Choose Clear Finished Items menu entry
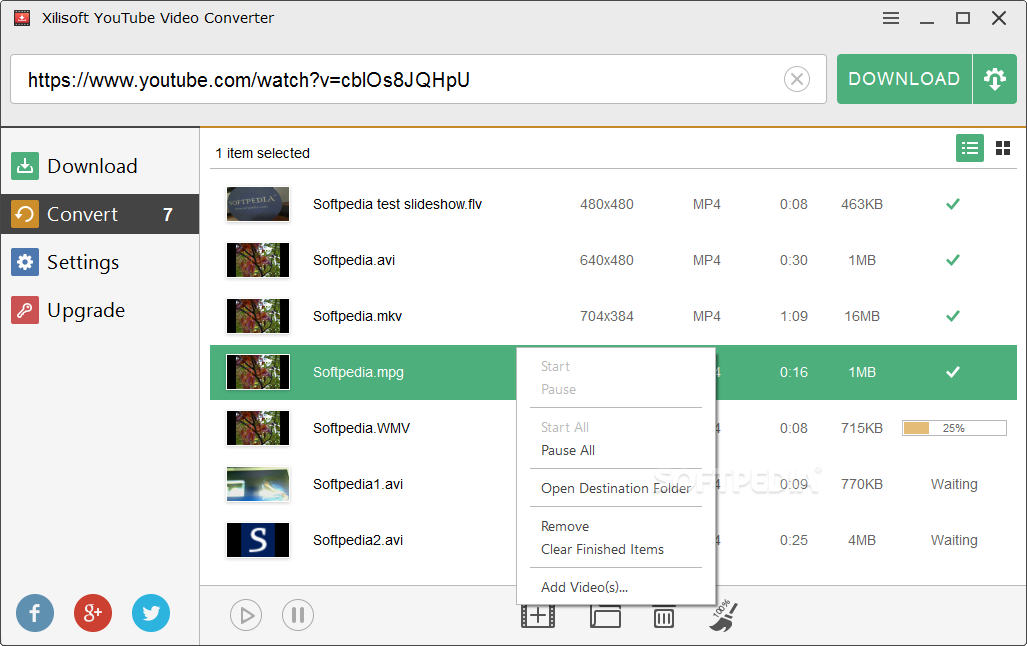The width and height of the screenshot is (1027, 646). click(602, 550)
